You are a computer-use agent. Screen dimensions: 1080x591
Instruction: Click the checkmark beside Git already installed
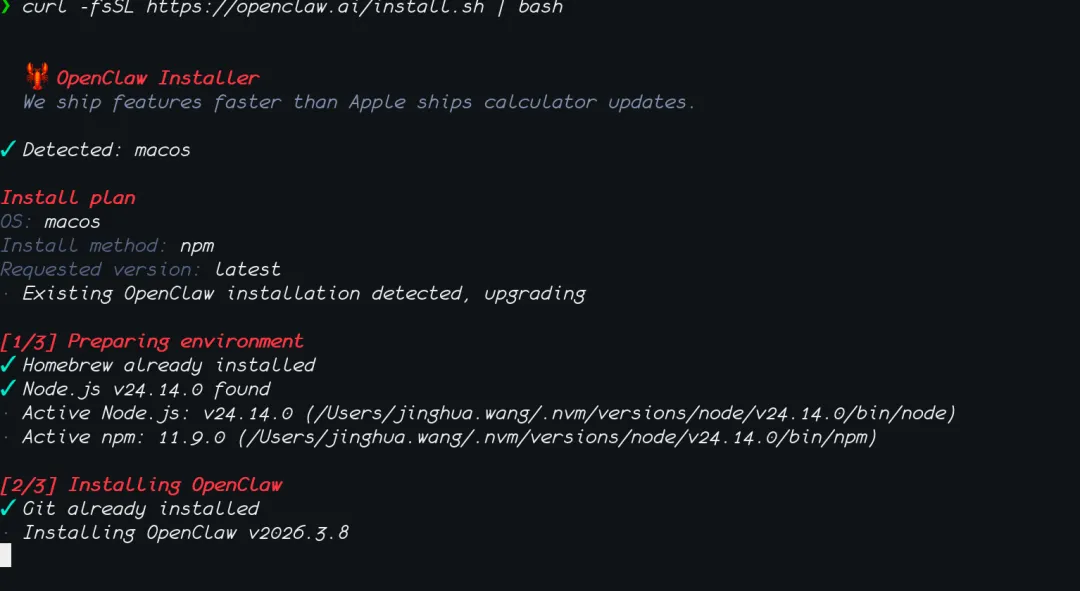tap(8, 508)
